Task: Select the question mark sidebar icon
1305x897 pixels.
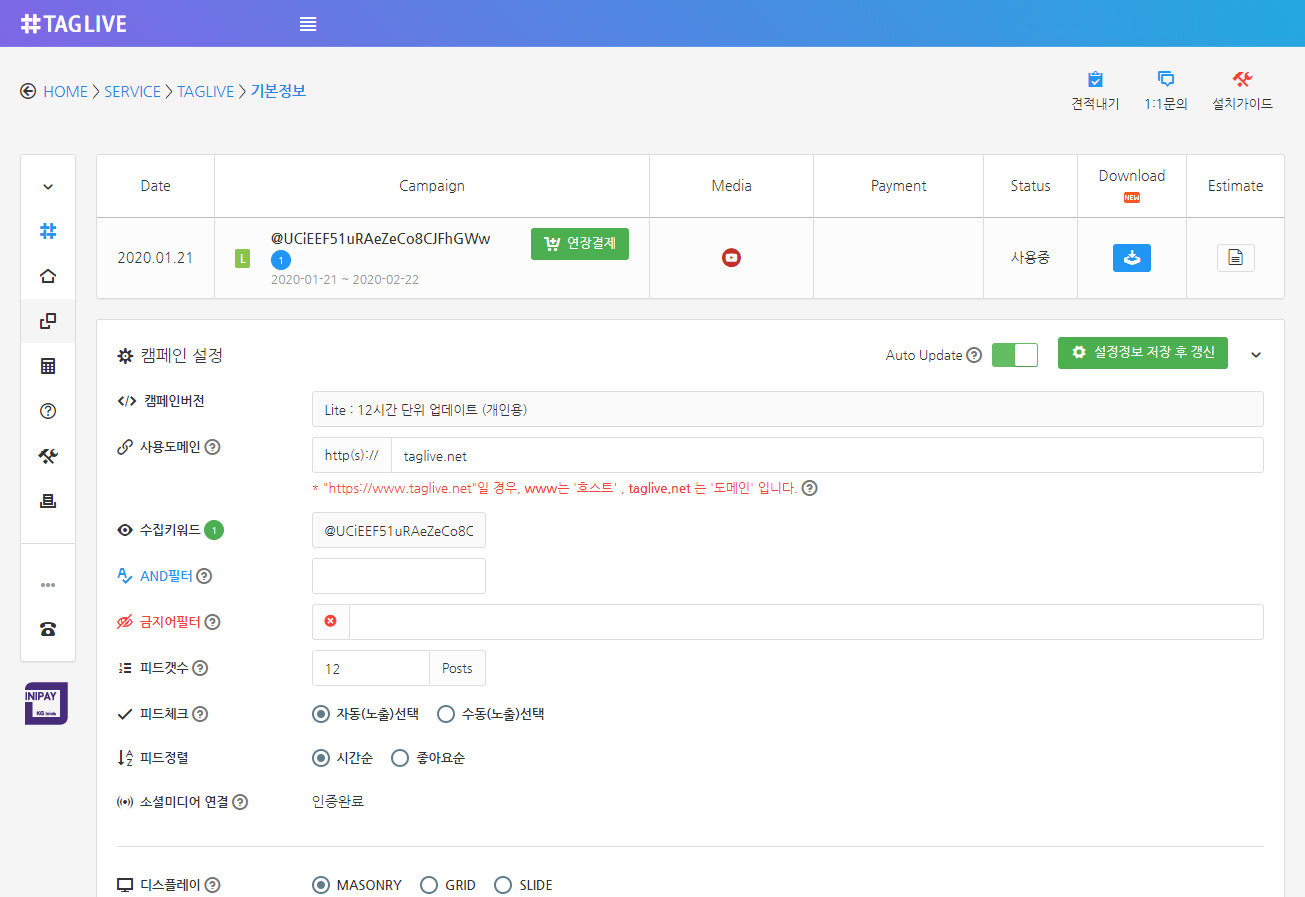Action: tap(48, 411)
